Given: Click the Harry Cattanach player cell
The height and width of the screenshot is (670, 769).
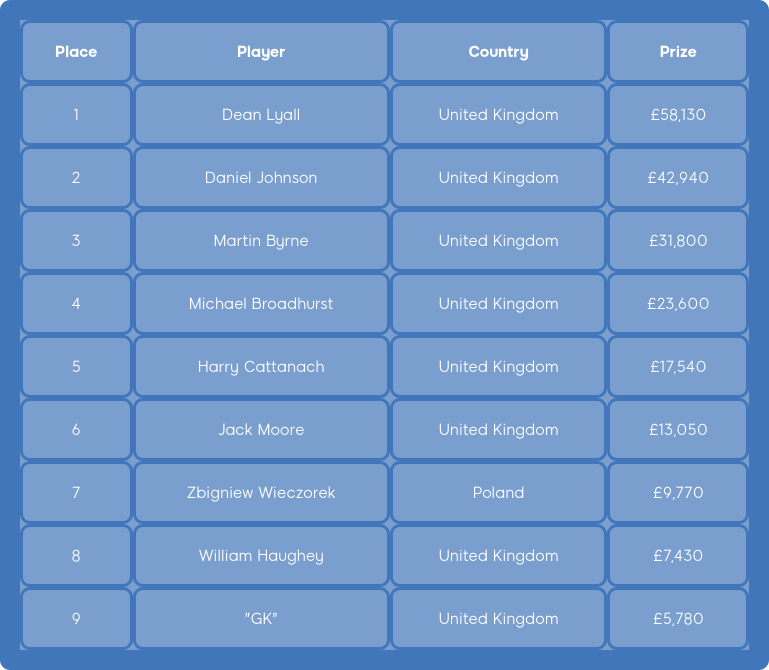Looking at the screenshot, I should [x=261, y=367].
